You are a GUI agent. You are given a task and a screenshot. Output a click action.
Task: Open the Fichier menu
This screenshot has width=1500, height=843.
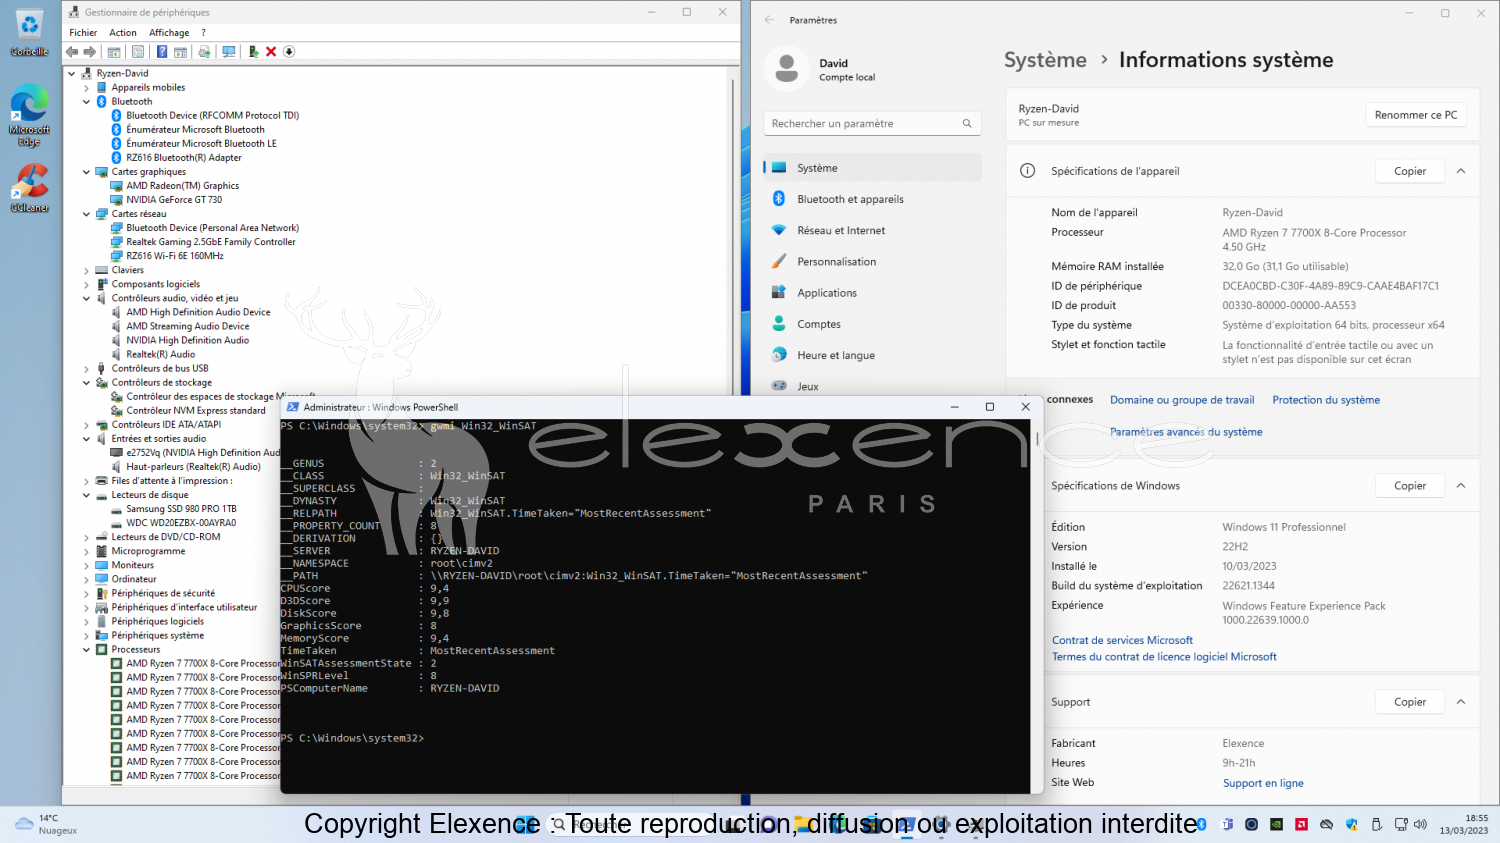83,33
